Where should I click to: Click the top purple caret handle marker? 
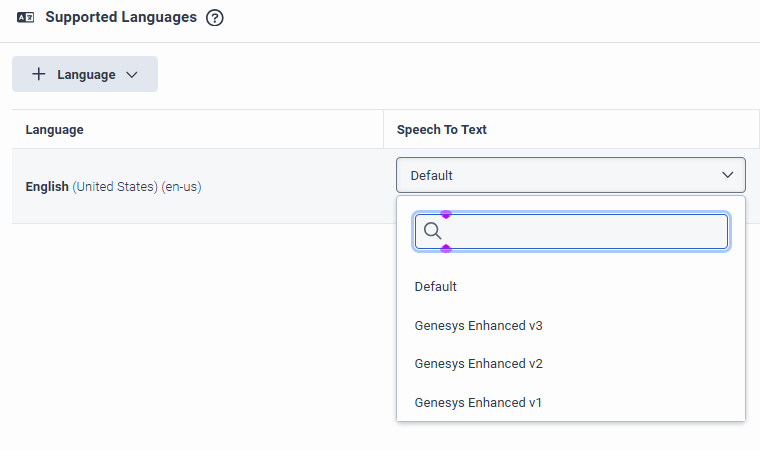[x=446, y=214]
